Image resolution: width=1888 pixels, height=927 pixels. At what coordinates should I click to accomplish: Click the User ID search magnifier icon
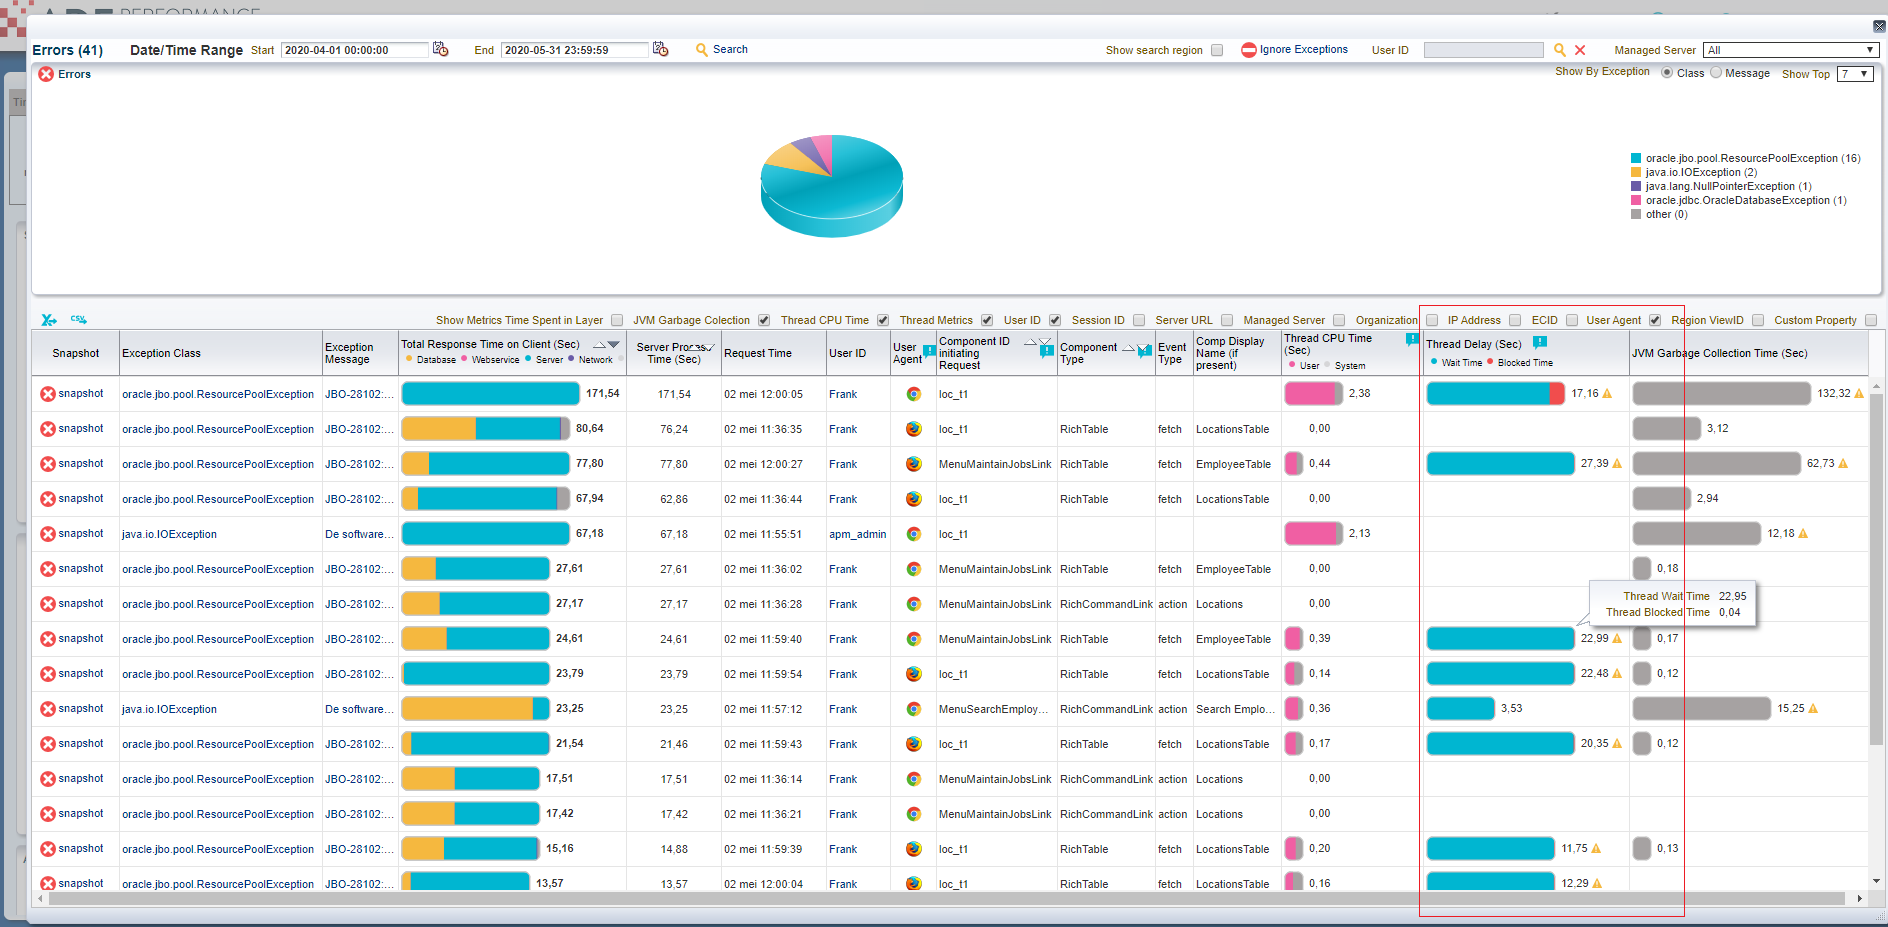(x=1559, y=50)
